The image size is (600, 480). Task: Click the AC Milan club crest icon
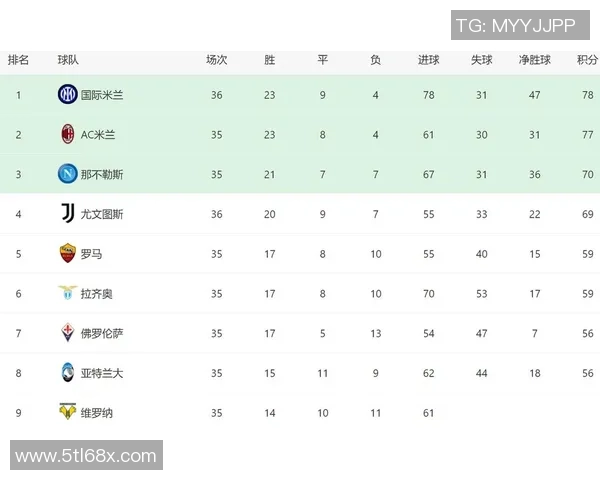click(x=67, y=134)
